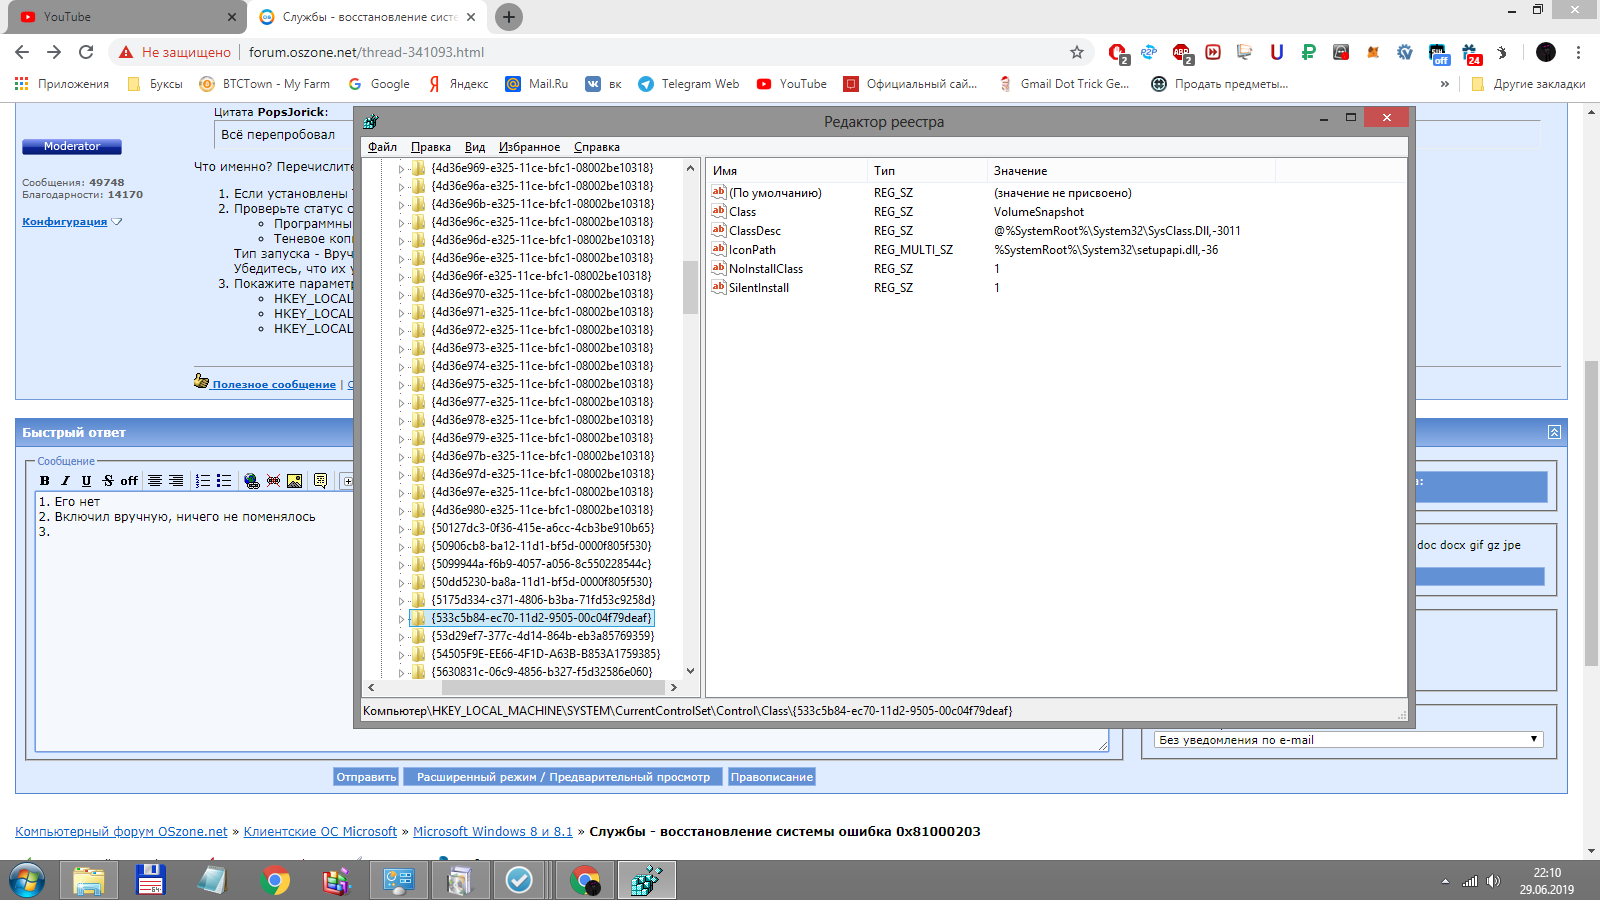Apply underline formatting in the reply editor
Viewport: 1600px width, 900px height.
point(86,481)
